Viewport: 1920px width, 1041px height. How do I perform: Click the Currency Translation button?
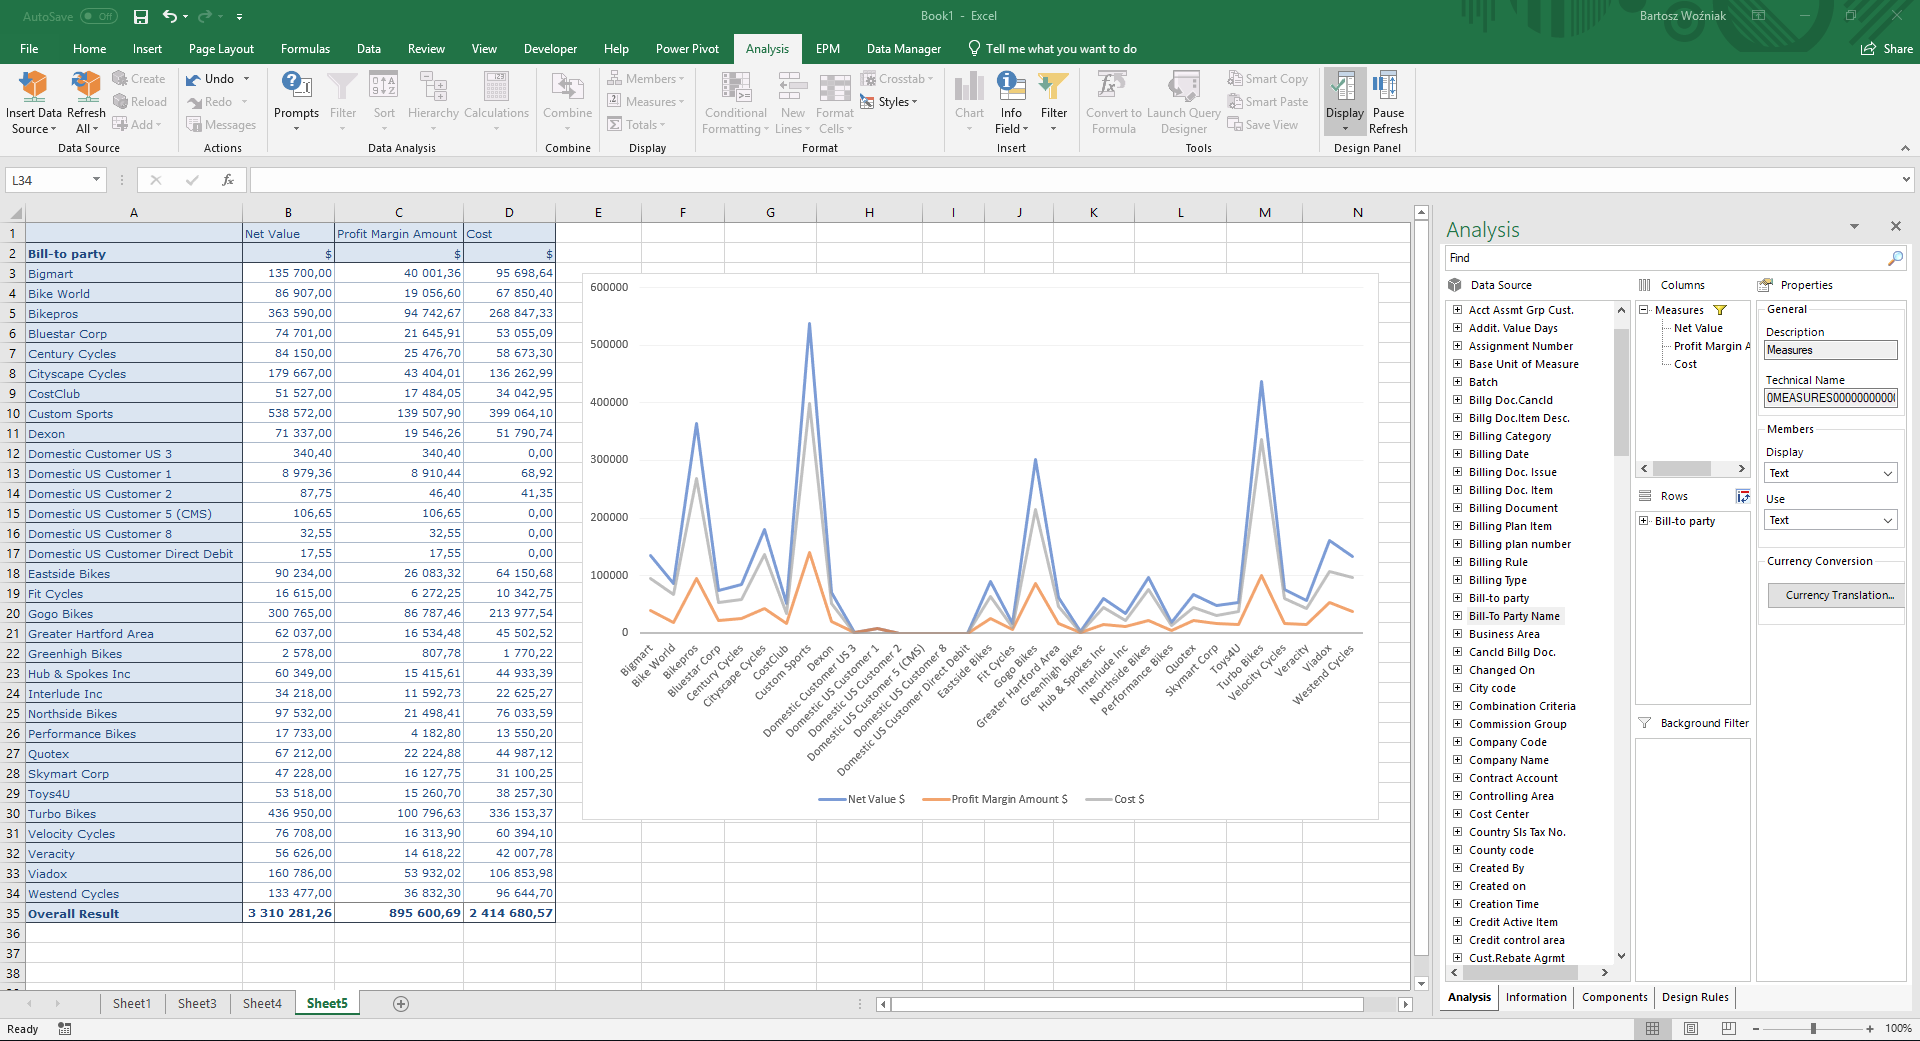pos(1833,595)
